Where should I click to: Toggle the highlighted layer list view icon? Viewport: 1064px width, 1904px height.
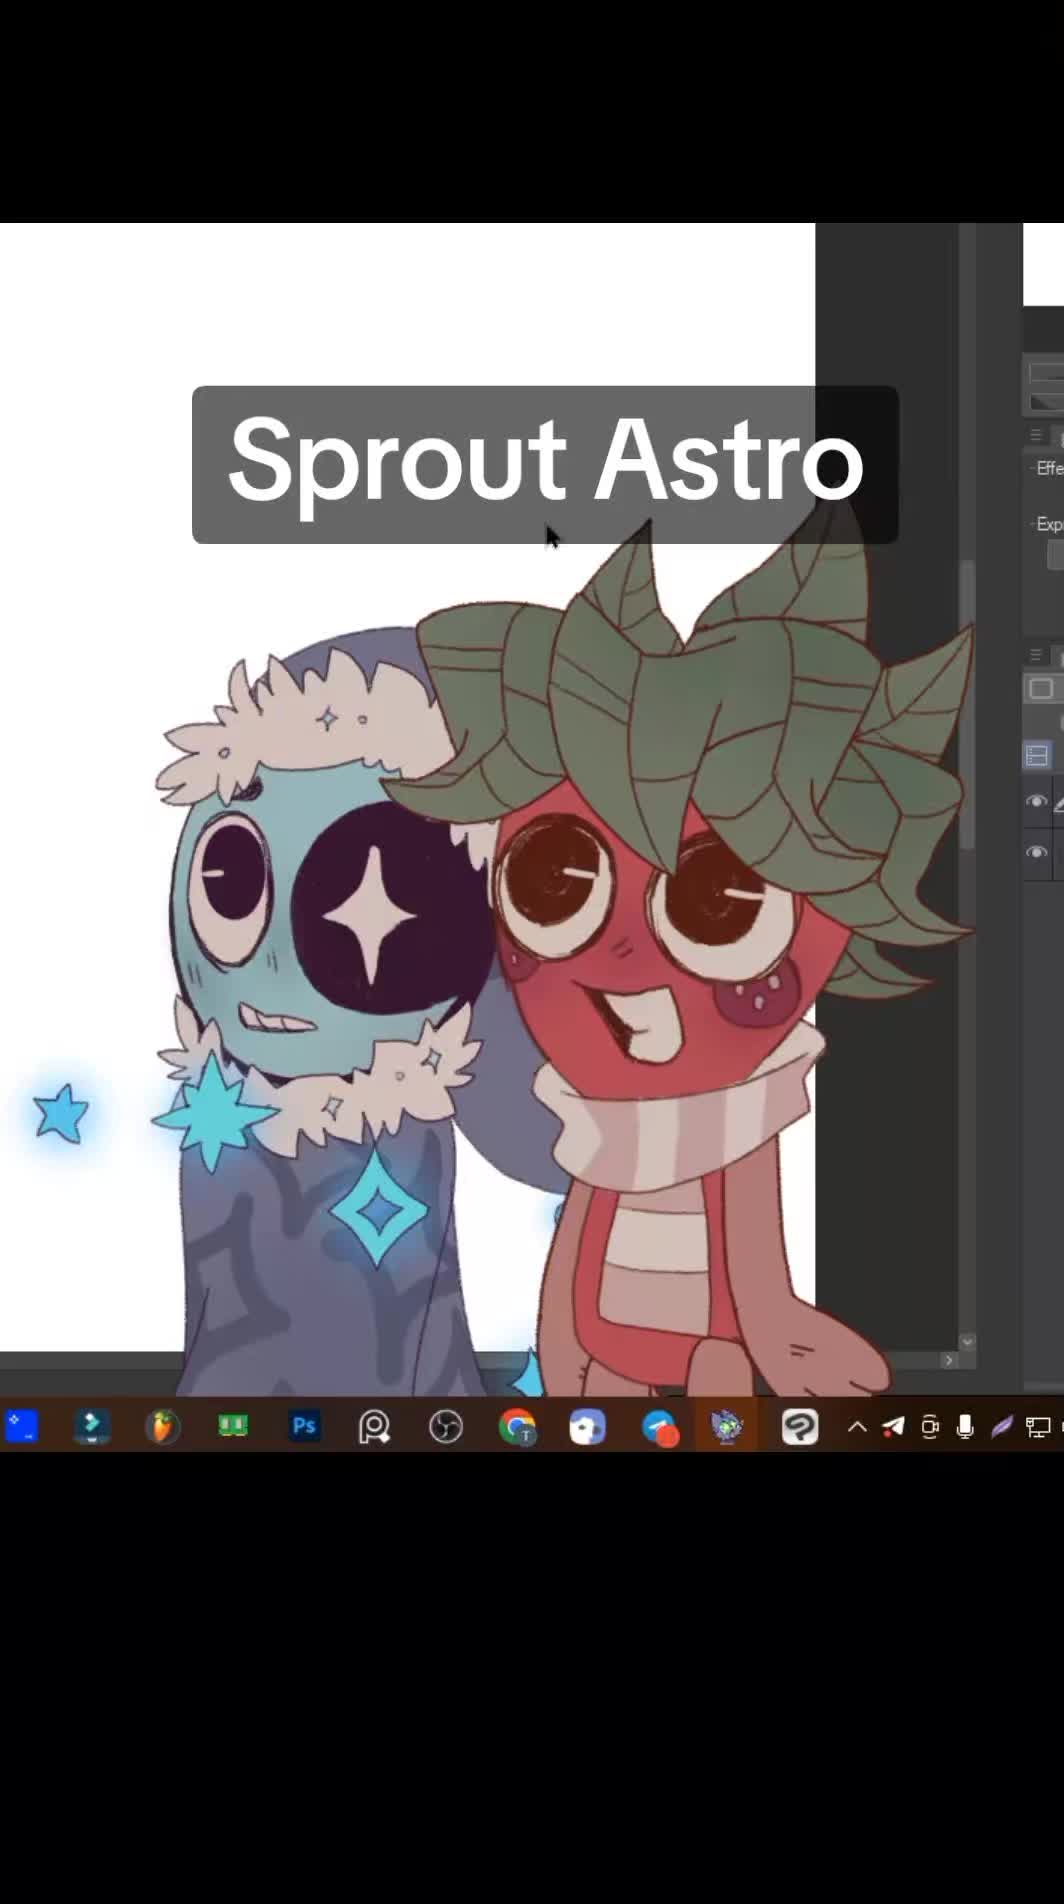[1037, 755]
